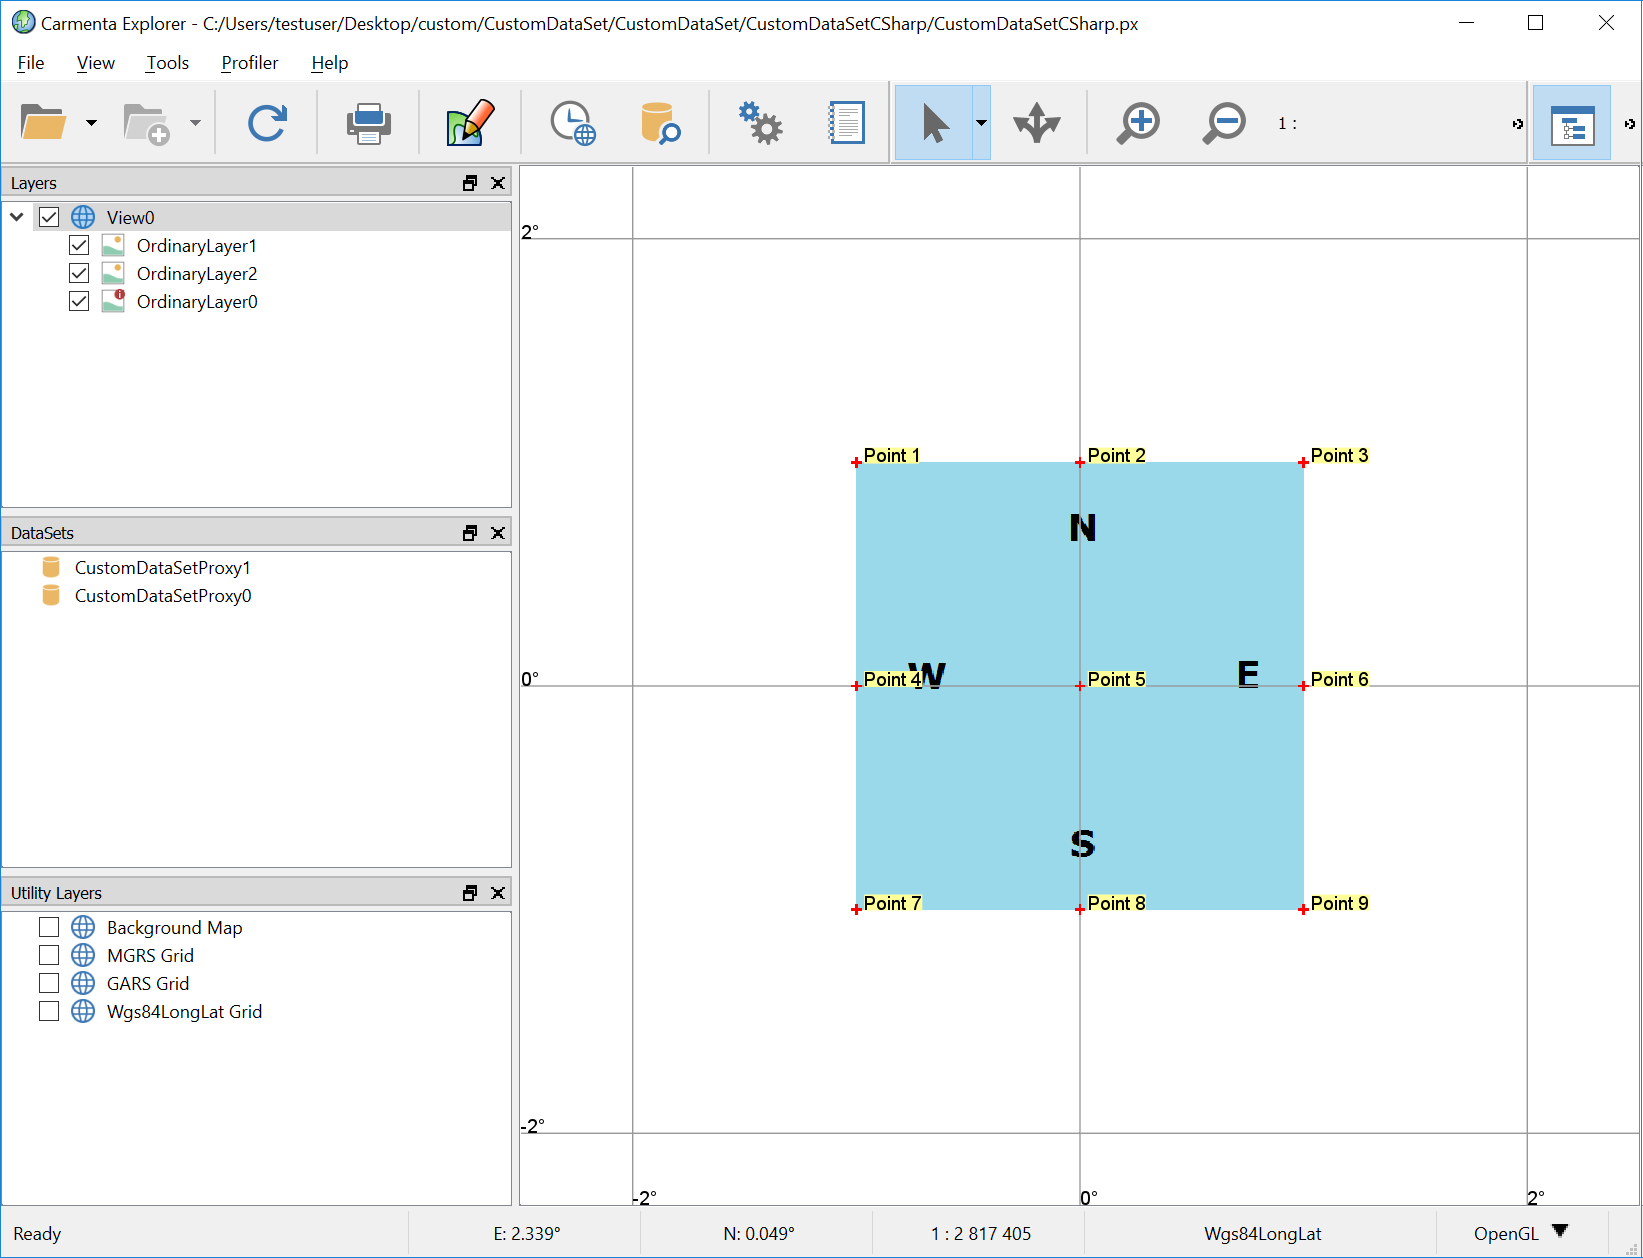Screen dimensions: 1643x1258
Task: Click the Reload refresh icon
Action: (267, 123)
